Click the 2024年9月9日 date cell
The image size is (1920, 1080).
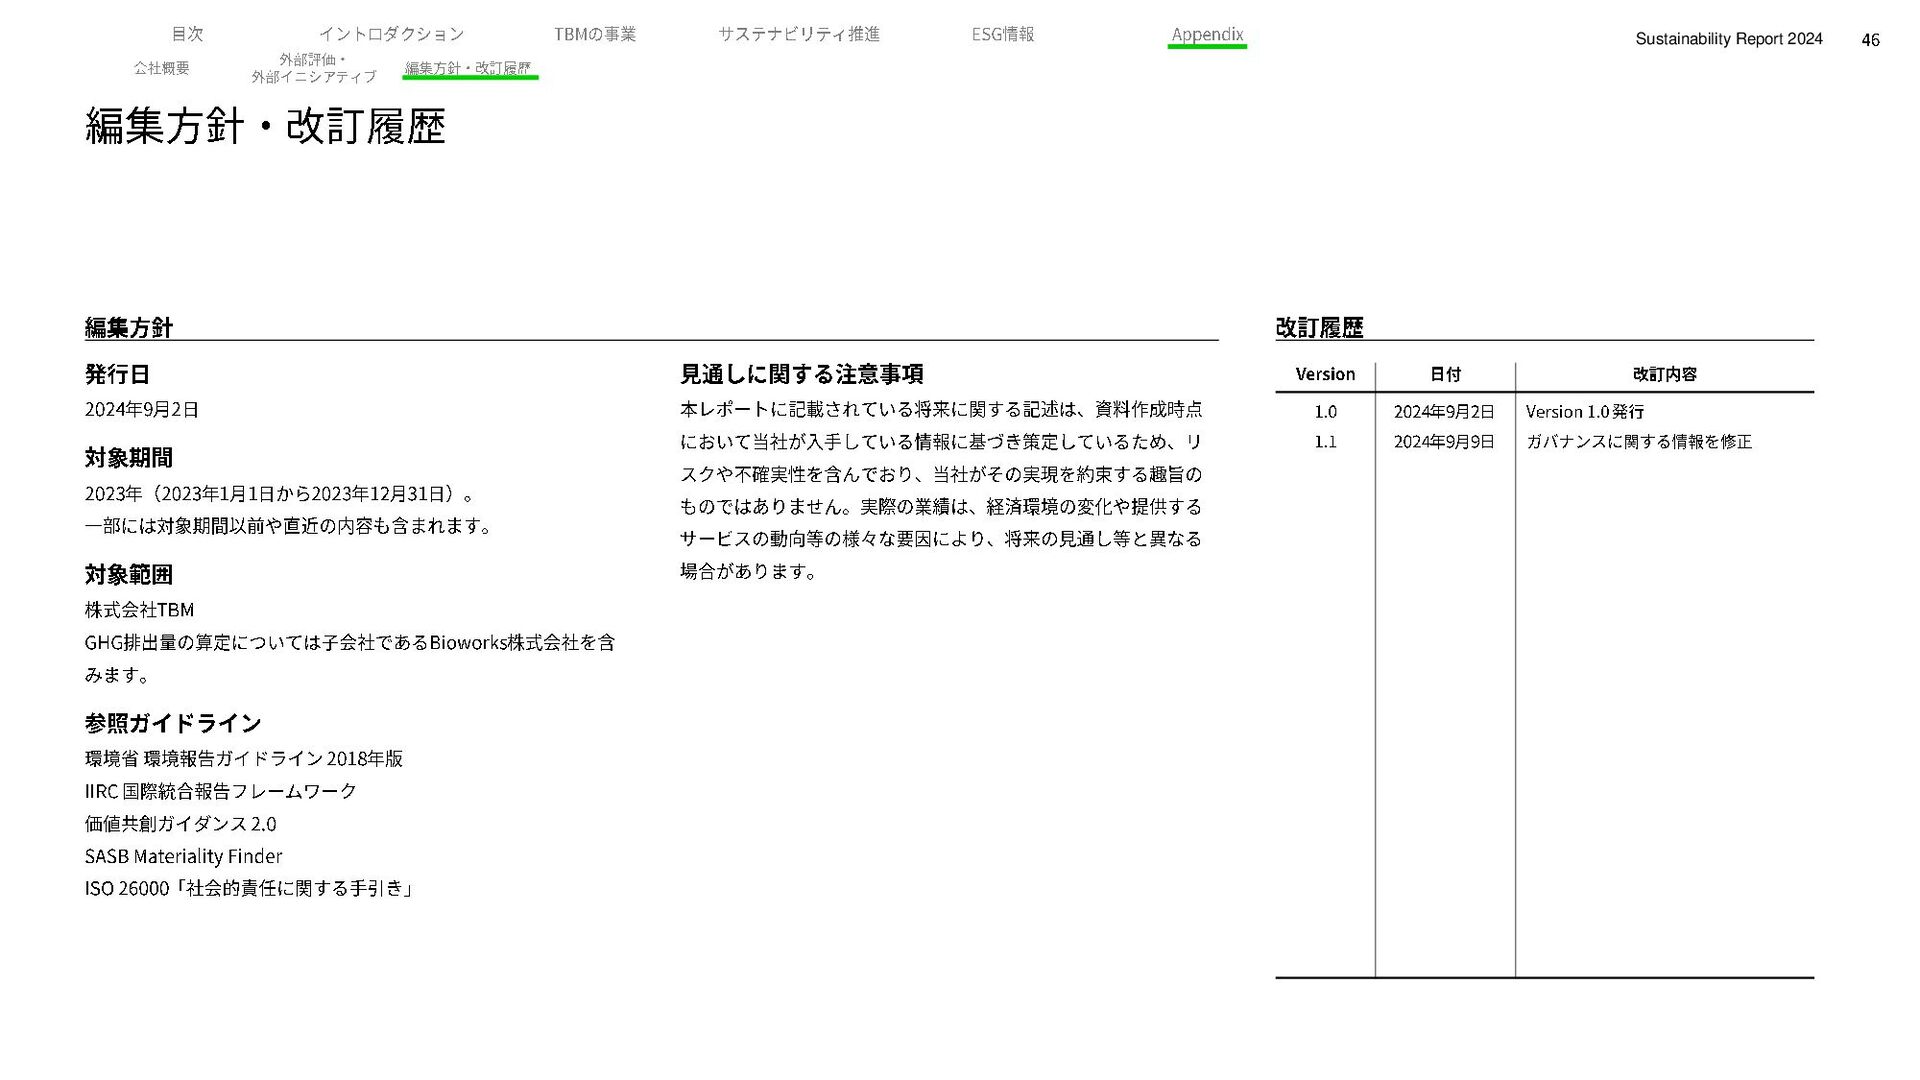pyautogui.click(x=1443, y=442)
